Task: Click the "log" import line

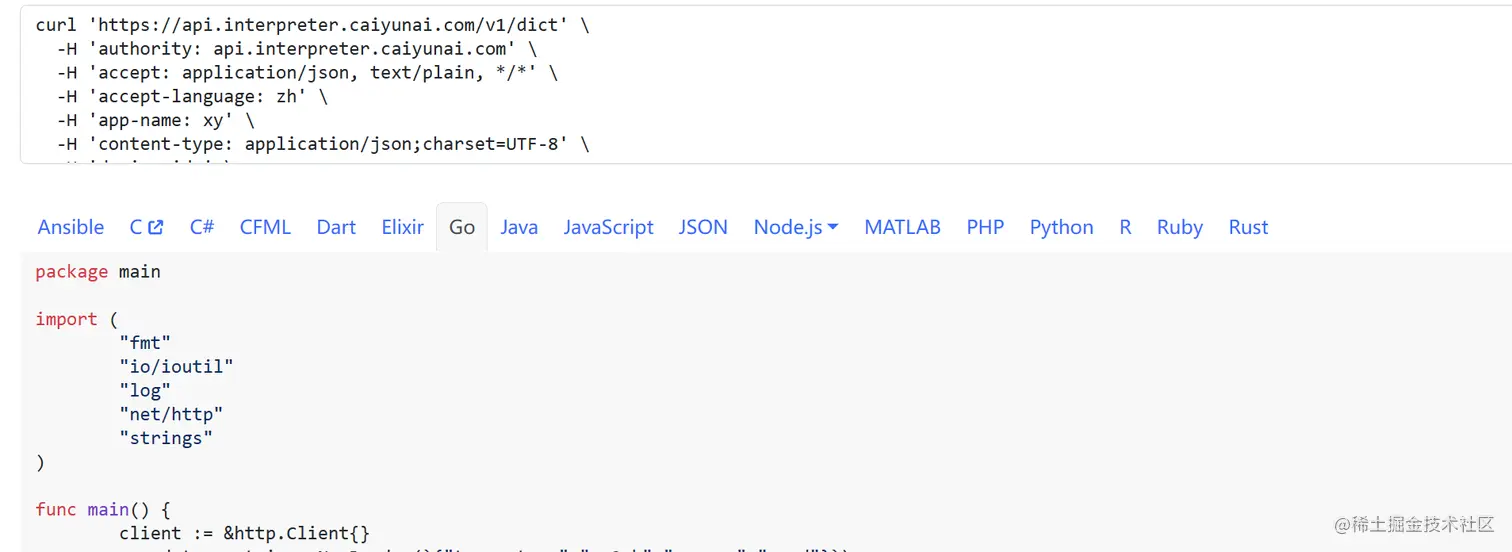Action: [145, 390]
